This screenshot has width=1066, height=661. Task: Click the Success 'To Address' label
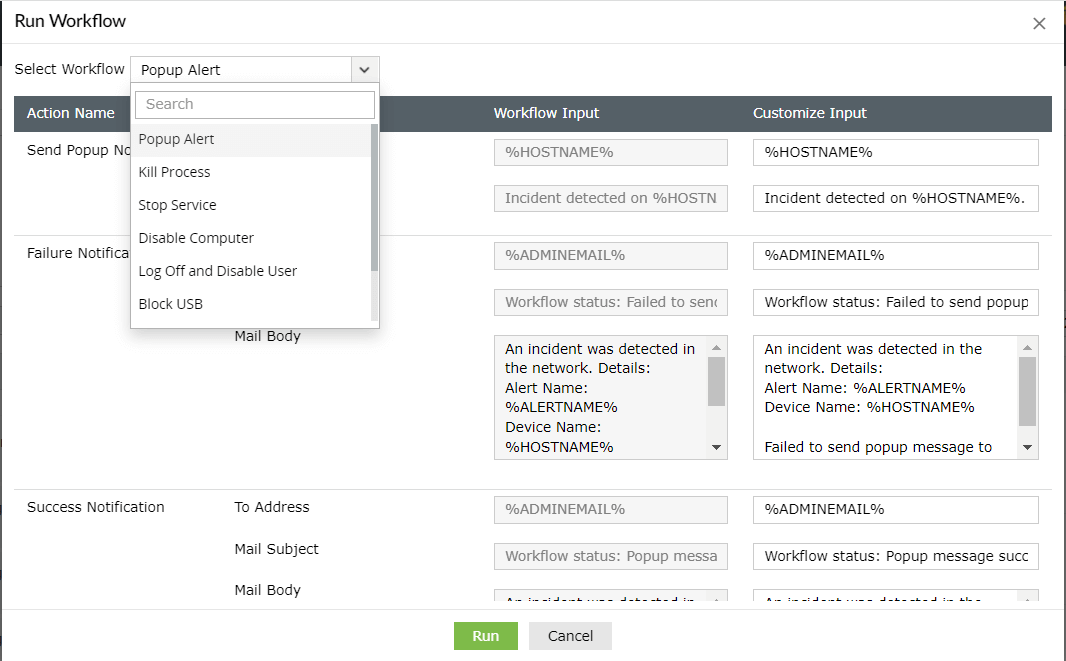click(272, 507)
